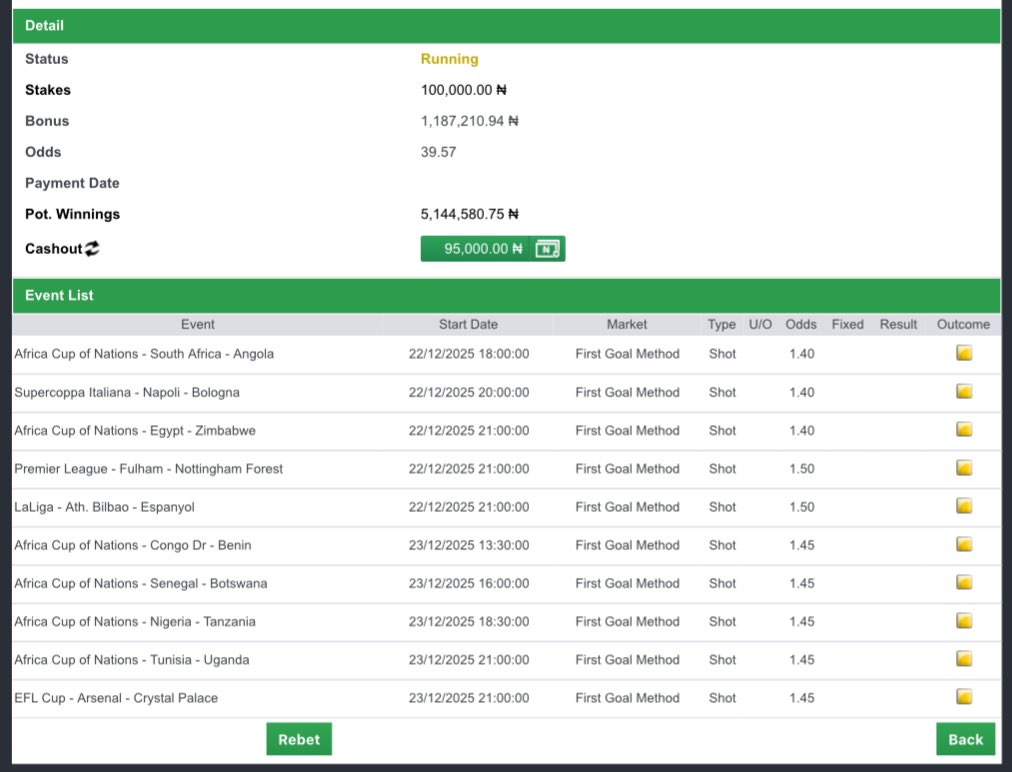Click the Market column header

627,325
